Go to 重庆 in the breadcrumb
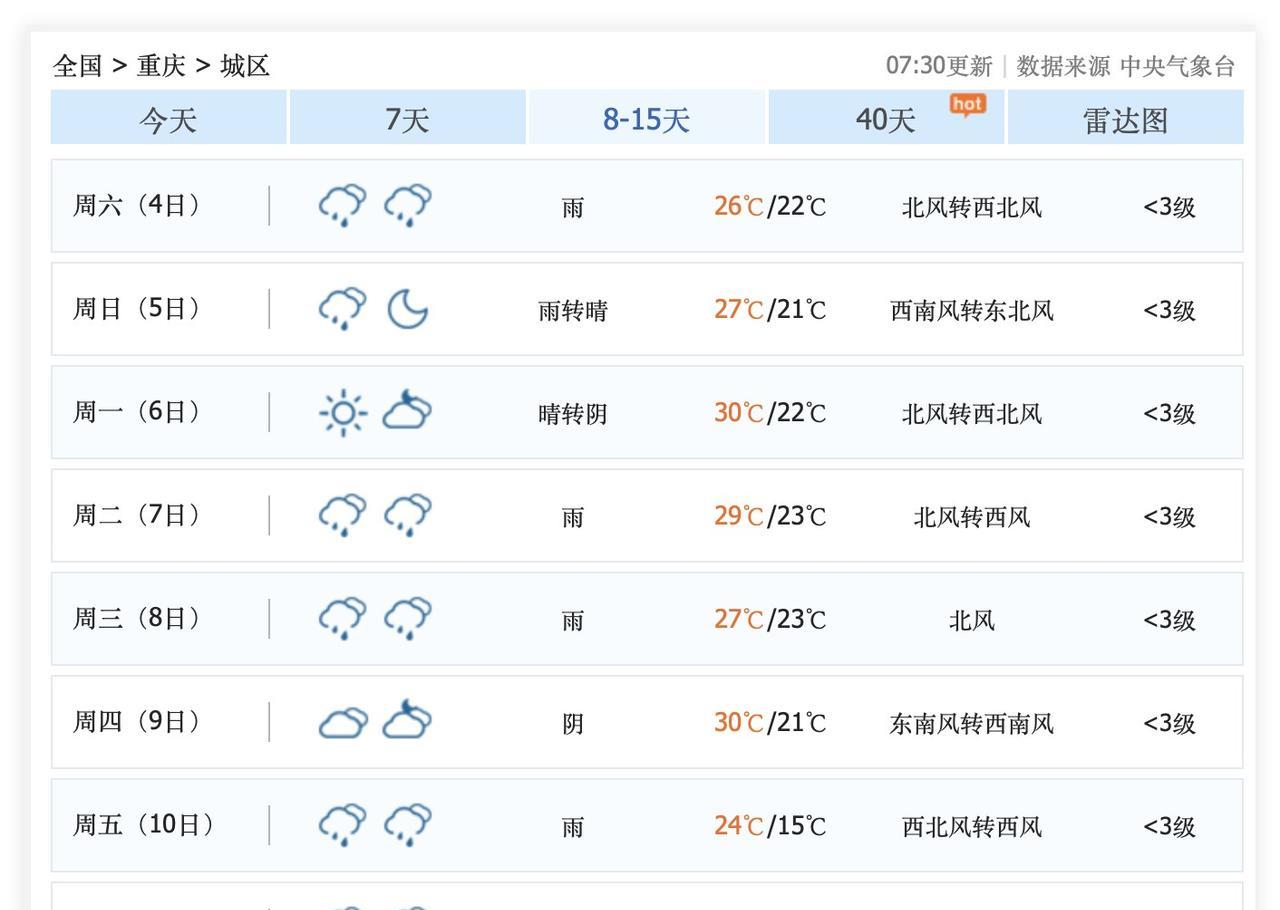The image size is (1280, 910). click(x=161, y=66)
